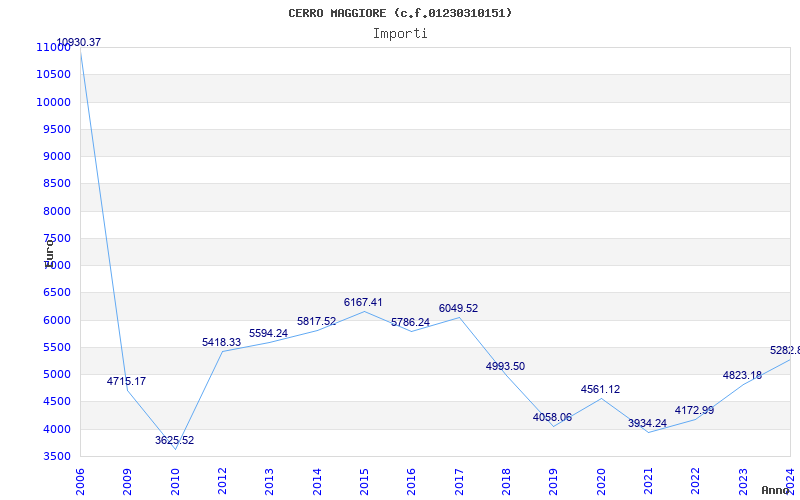800x500 pixels.
Task: Select the 4823.18 data label
Action: pos(742,376)
